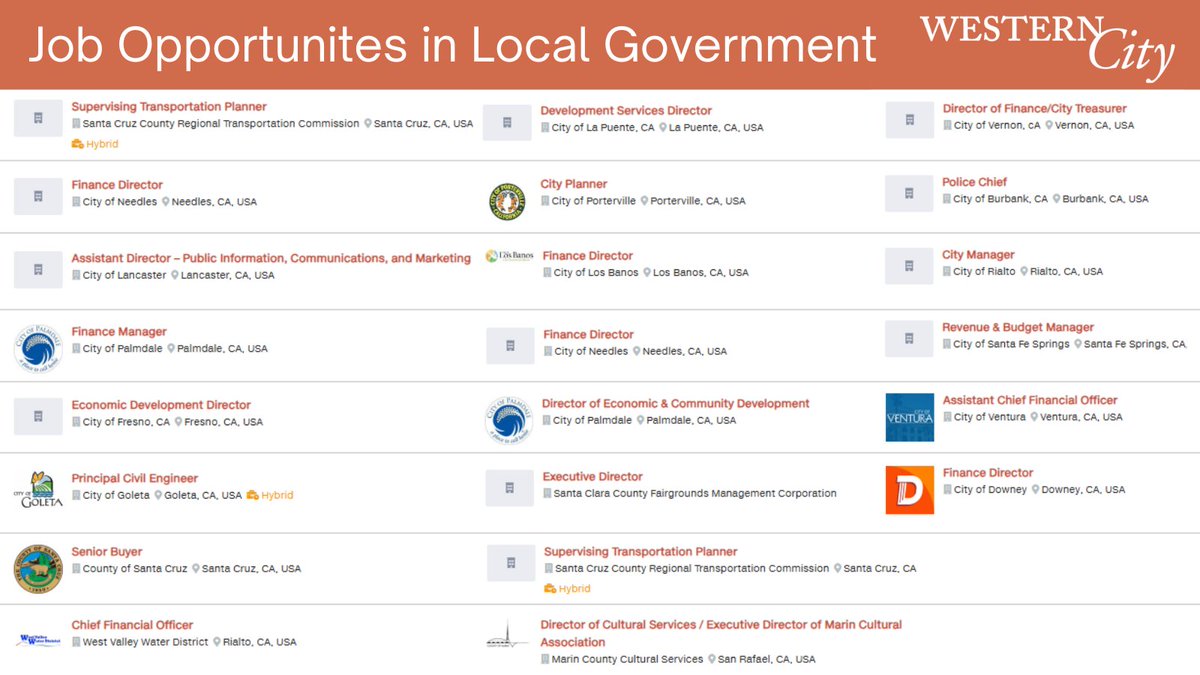1200x675 pixels.
Task: Open the Executive Director job title
Action: (593, 477)
